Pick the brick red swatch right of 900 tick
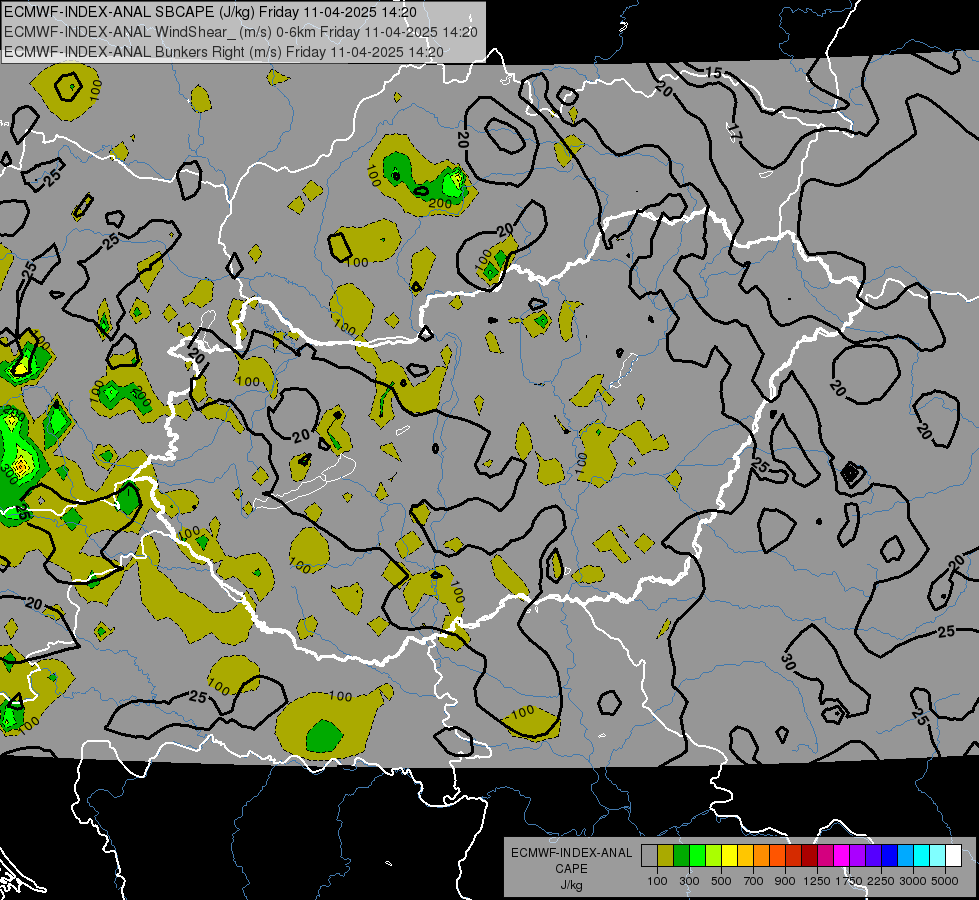Screen dimensions: 979x900 tap(794, 856)
